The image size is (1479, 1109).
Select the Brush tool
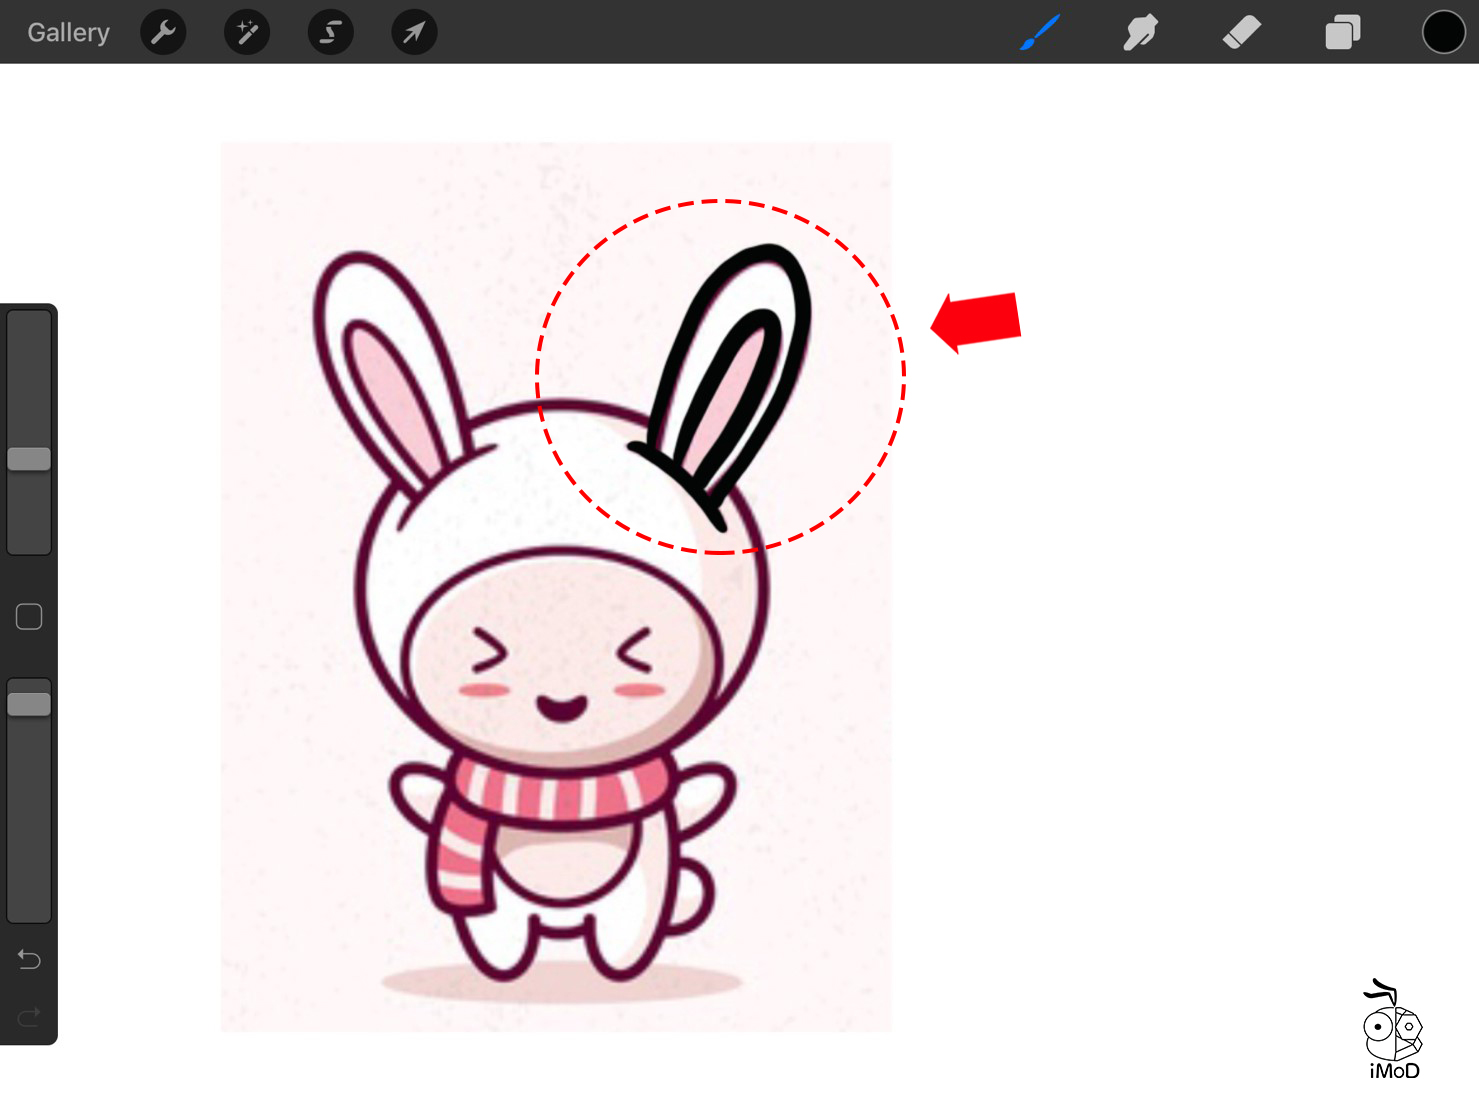point(1040,33)
